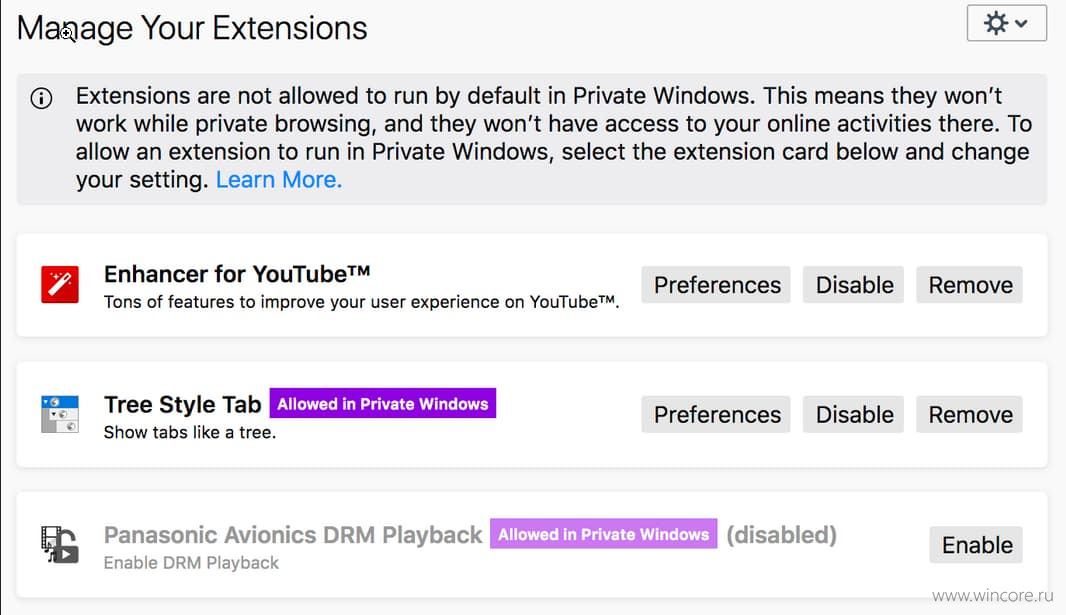Select the Enhancer for YouTube™ title
The width and height of the screenshot is (1066, 615).
(237, 274)
